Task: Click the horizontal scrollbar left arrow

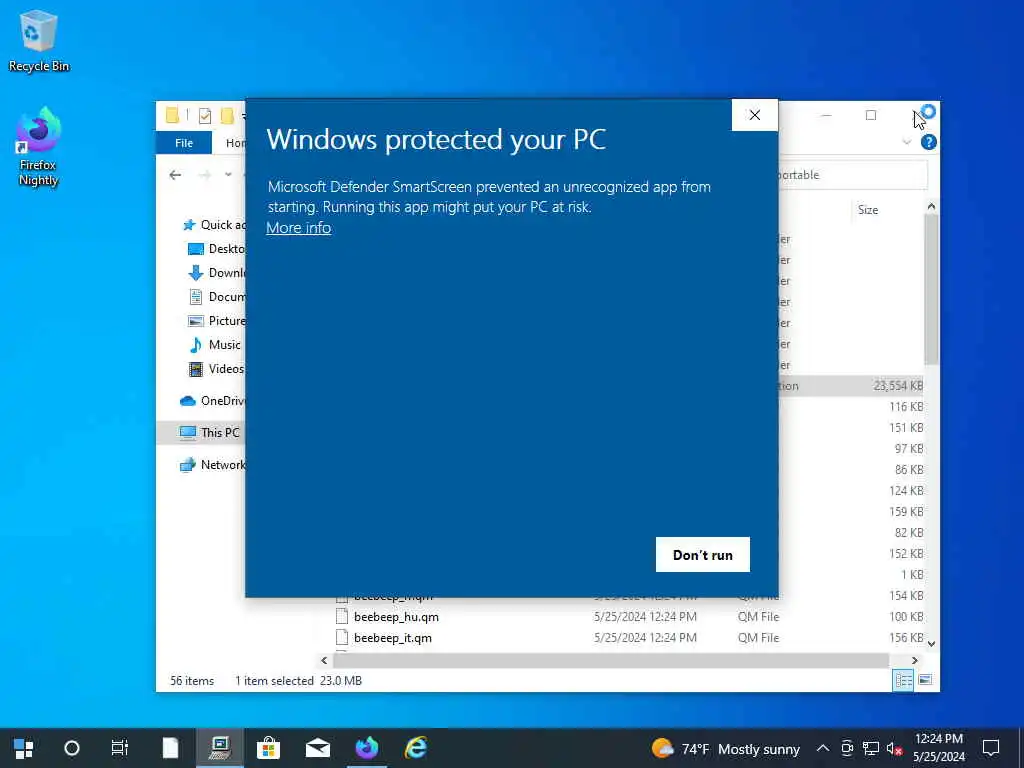Action: click(325, 660)
